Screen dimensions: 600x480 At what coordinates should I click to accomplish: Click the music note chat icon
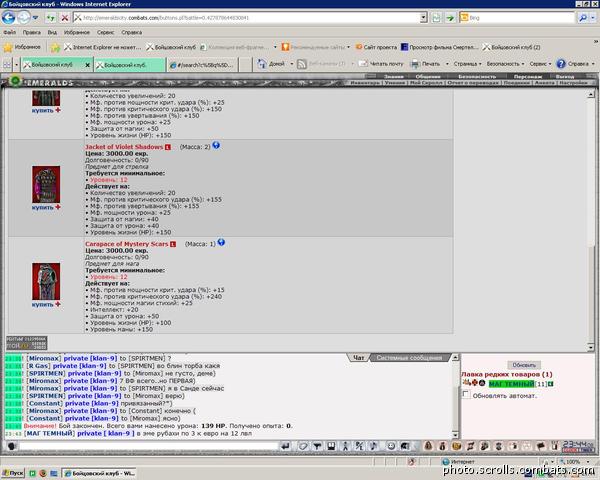pos(373,446)
